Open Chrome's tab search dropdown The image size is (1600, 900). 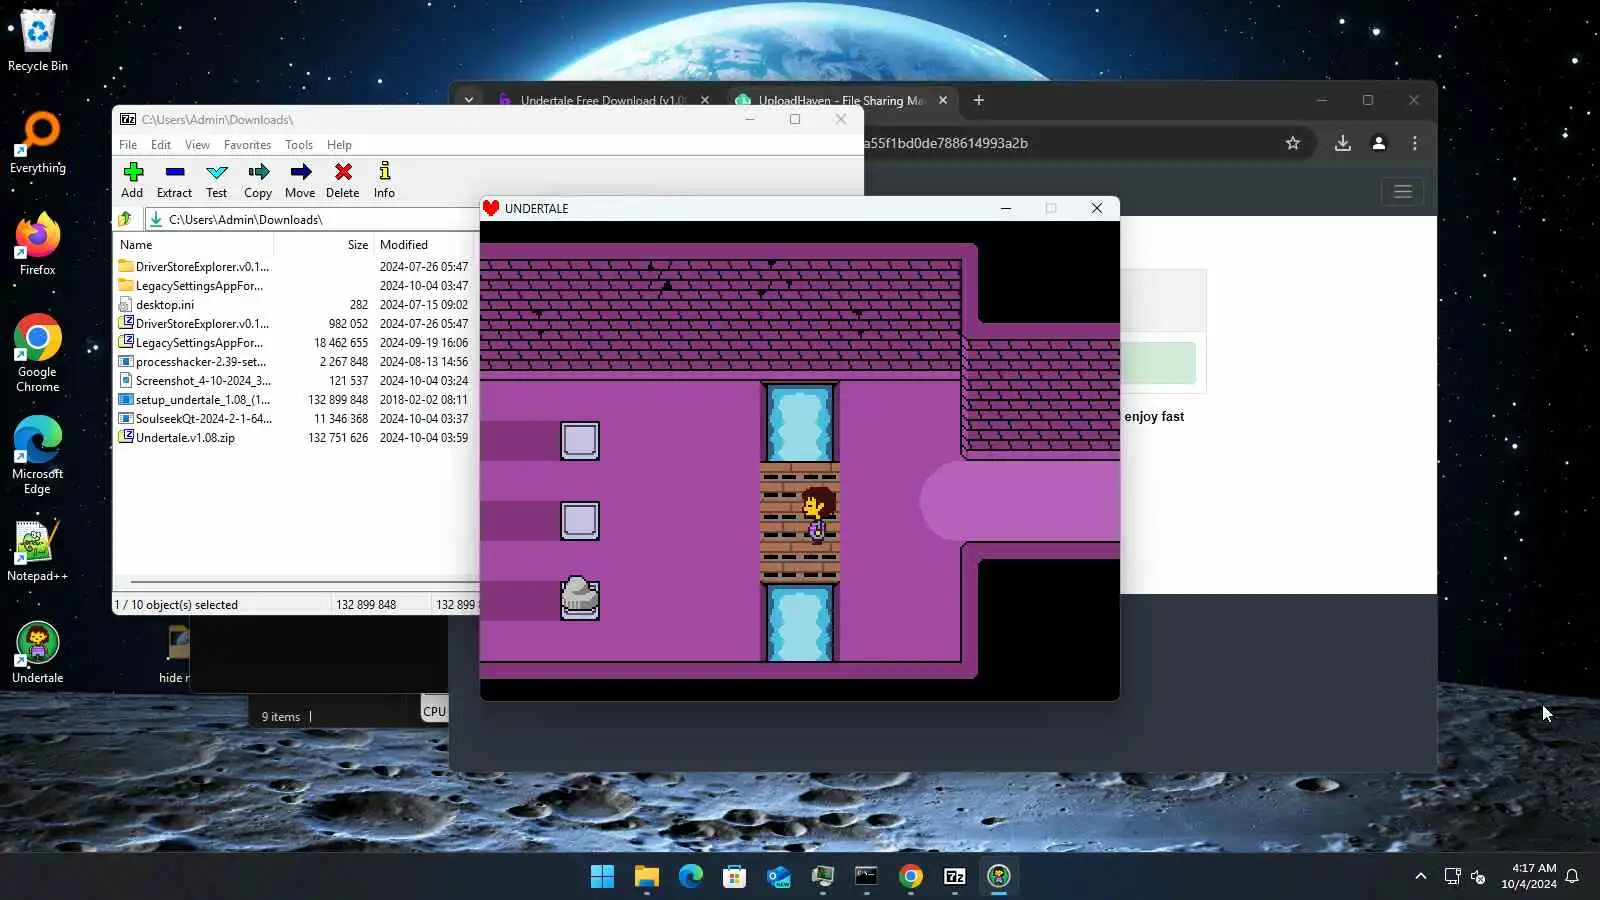(468, 100)
